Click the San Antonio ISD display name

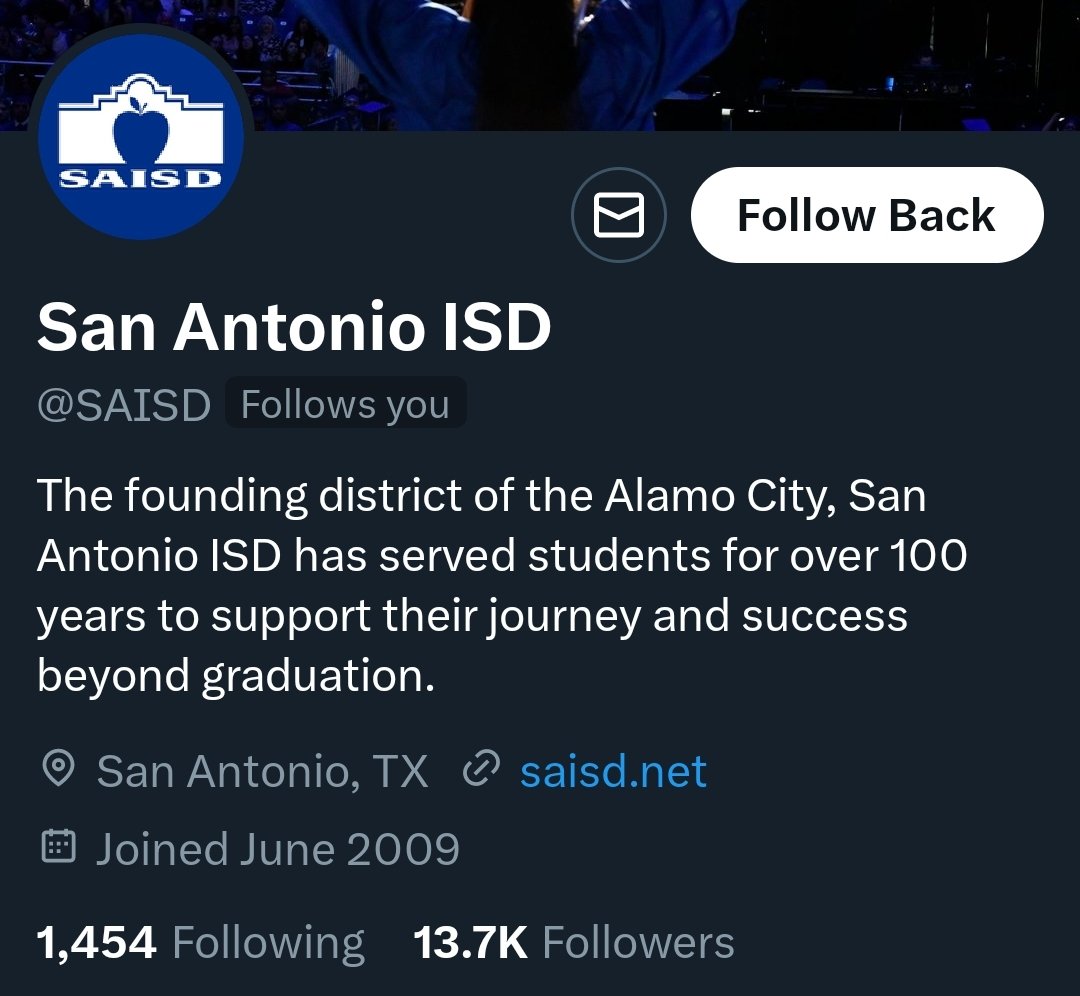click(x=294, y=326)
